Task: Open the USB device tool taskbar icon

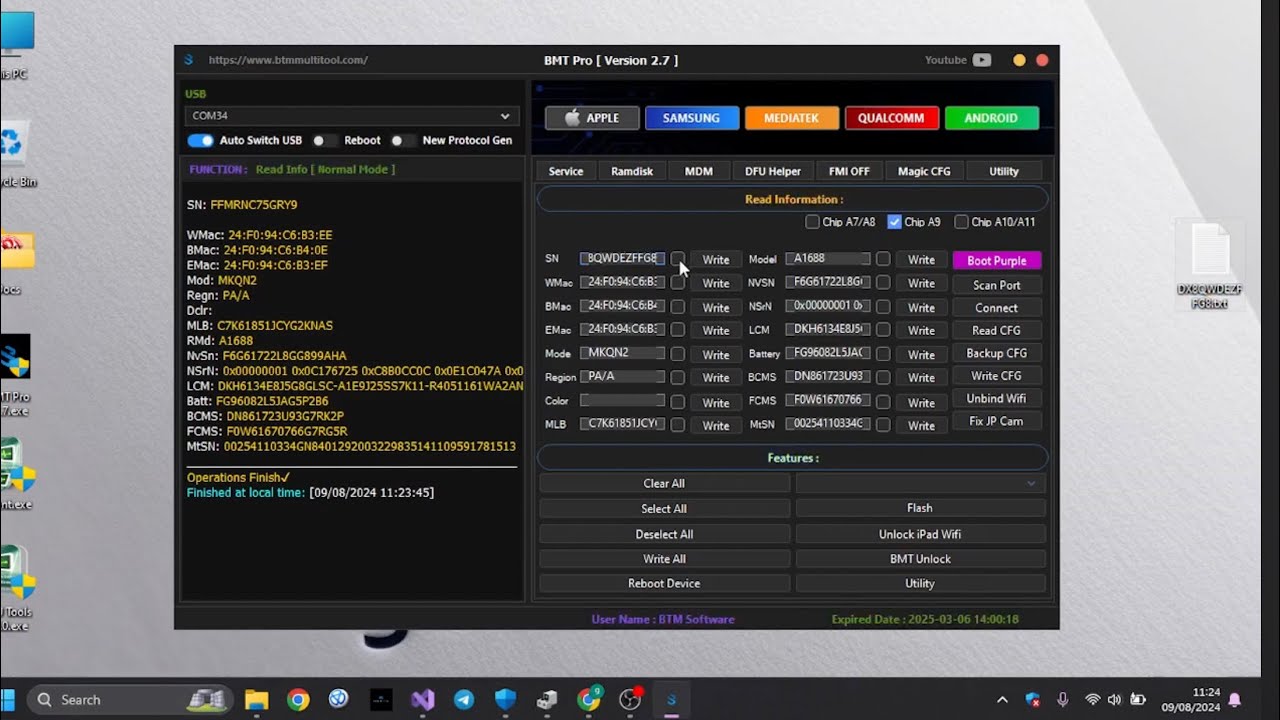Action: pyautogui.click(x=547, y=699)
